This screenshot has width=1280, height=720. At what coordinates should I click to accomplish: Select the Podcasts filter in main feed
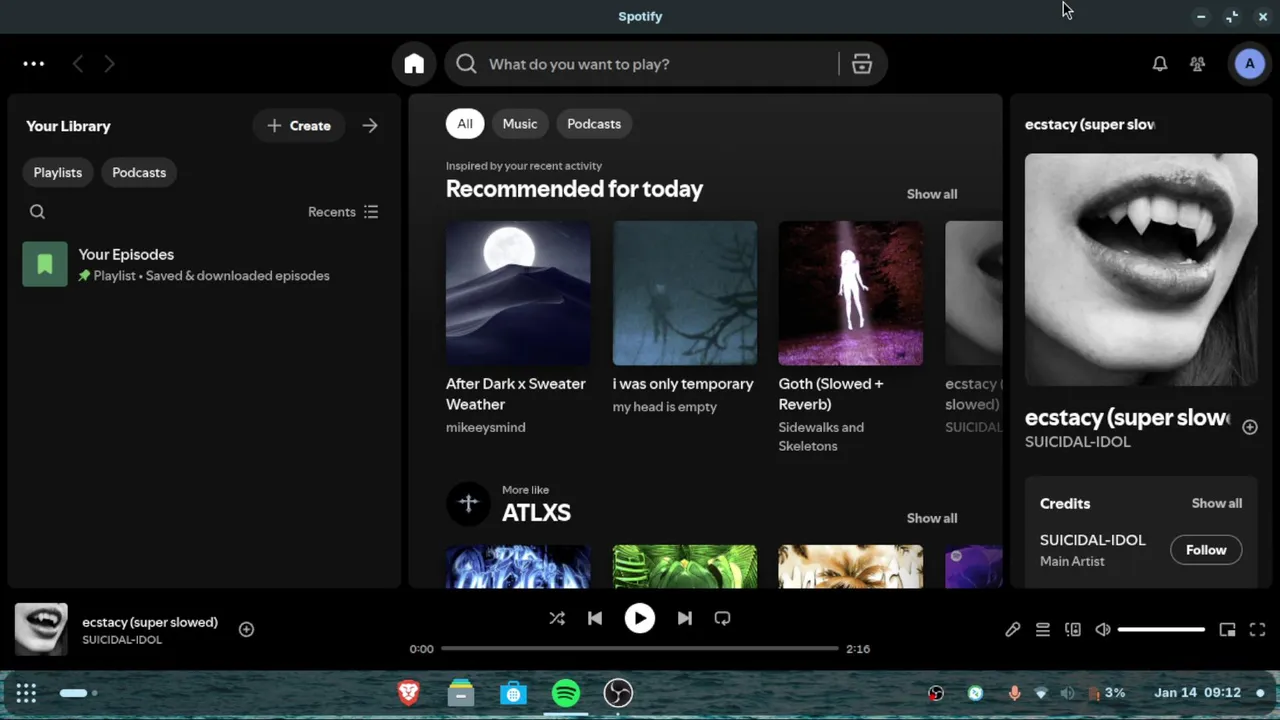click(x=594, y=124)
